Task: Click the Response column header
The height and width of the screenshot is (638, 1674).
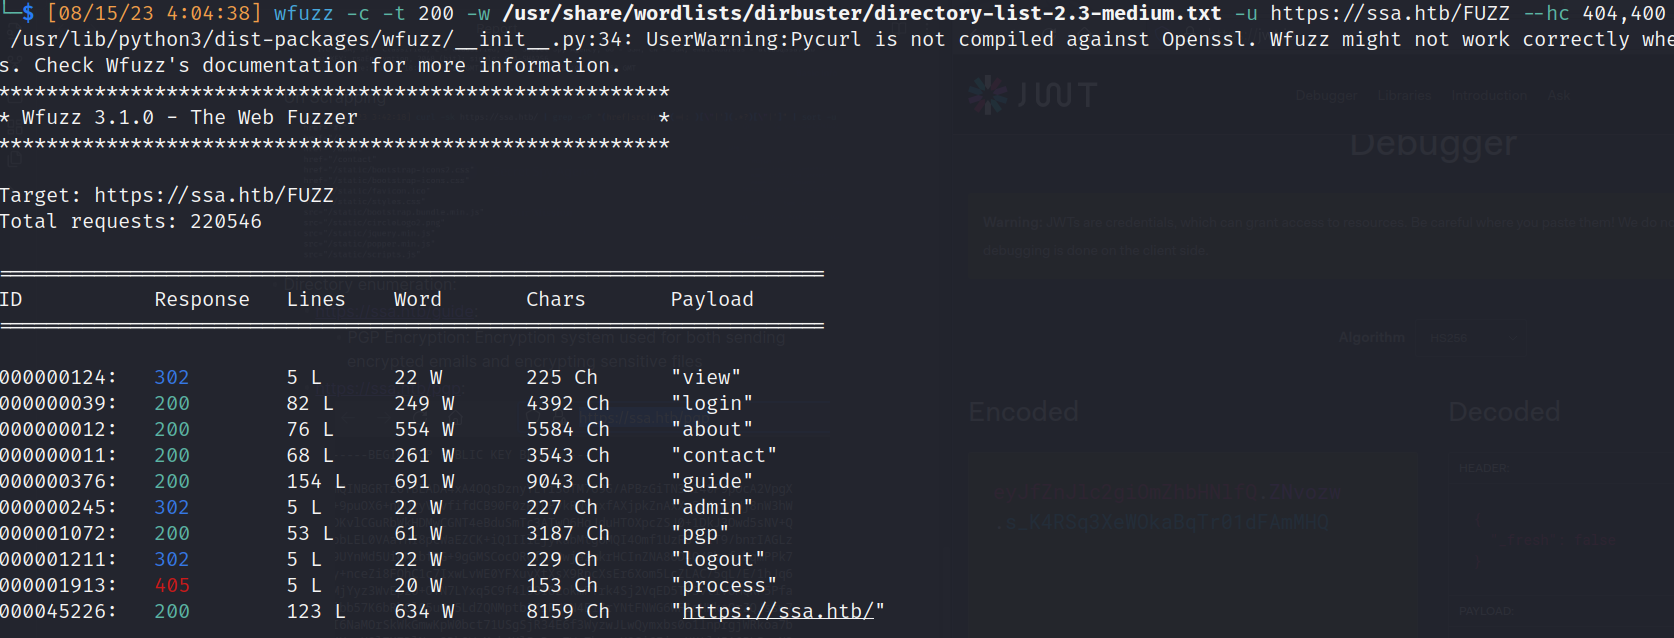Action: 202,299
